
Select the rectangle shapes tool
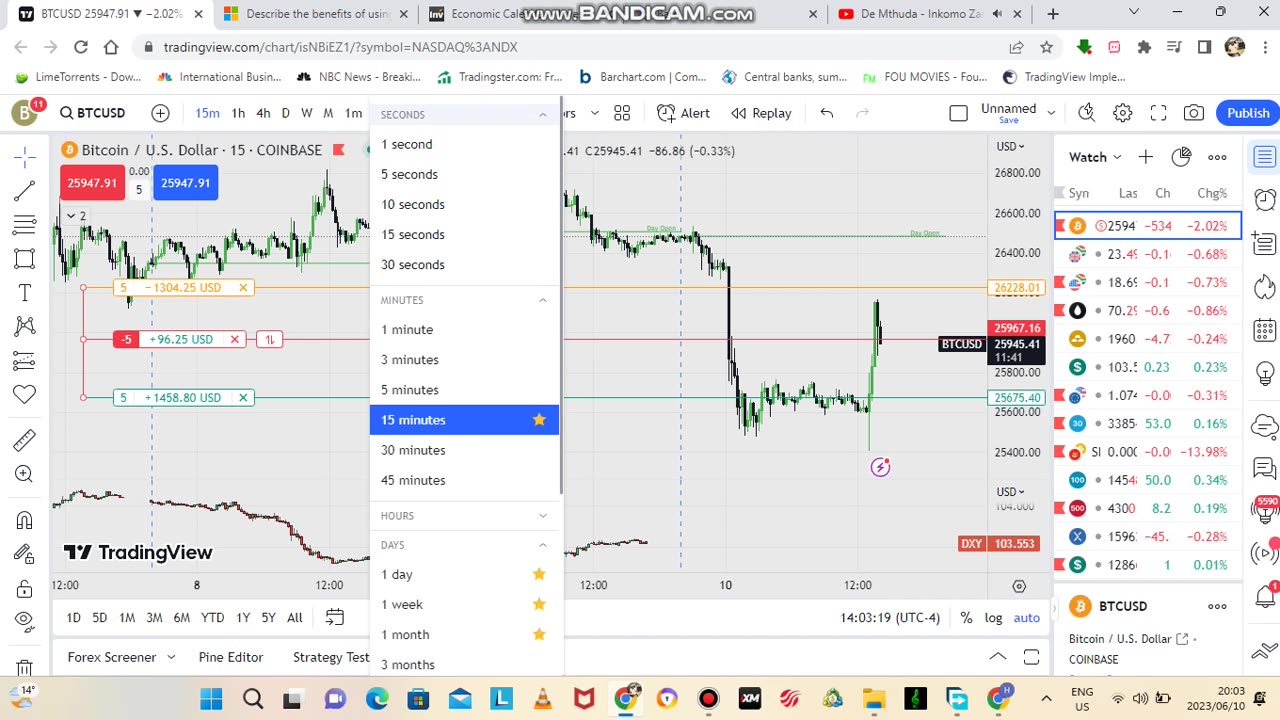[25, 259]
